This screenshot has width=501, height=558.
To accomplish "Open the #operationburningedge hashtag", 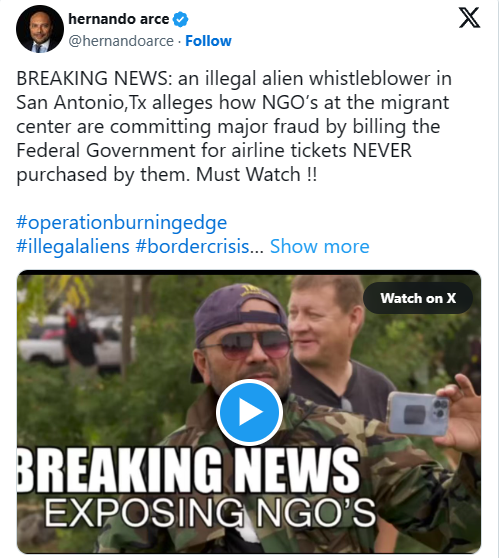I will (x=122, y=223).
